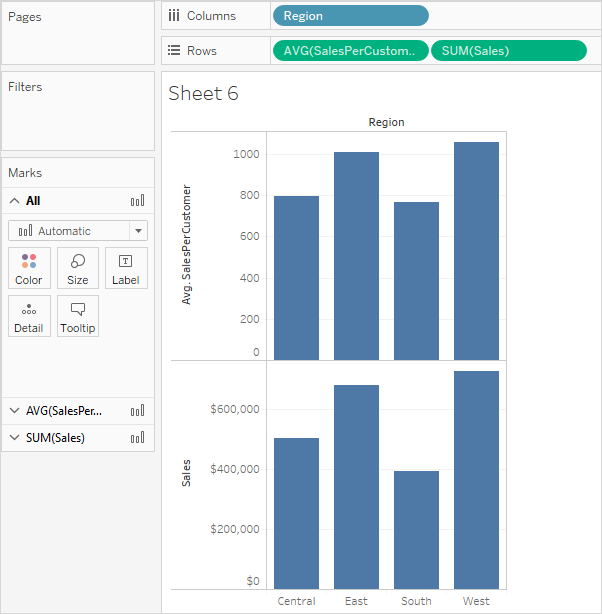Viewport: 602px width, 614px height.
Task: Click the West bar in Sales chart
Action: coord(476,480)
